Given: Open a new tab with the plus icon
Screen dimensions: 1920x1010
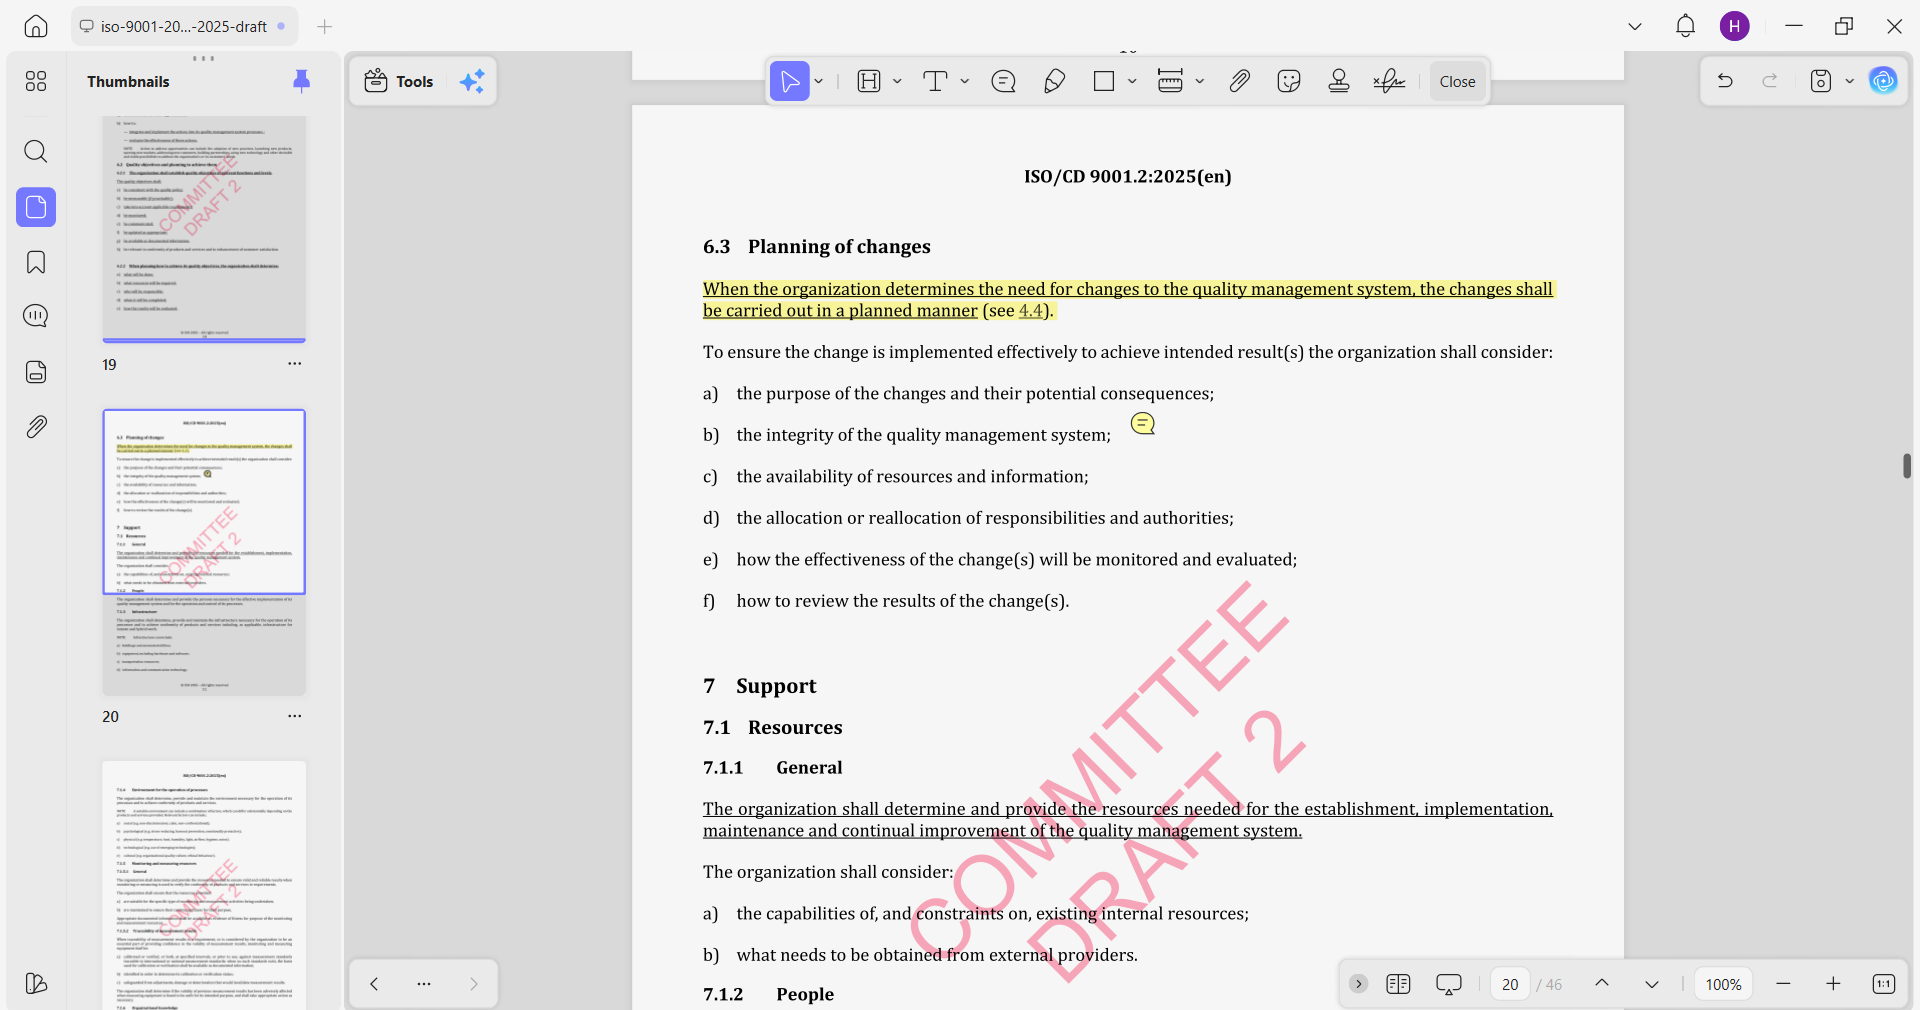Looking at the screenshot, I should (324, 26).
